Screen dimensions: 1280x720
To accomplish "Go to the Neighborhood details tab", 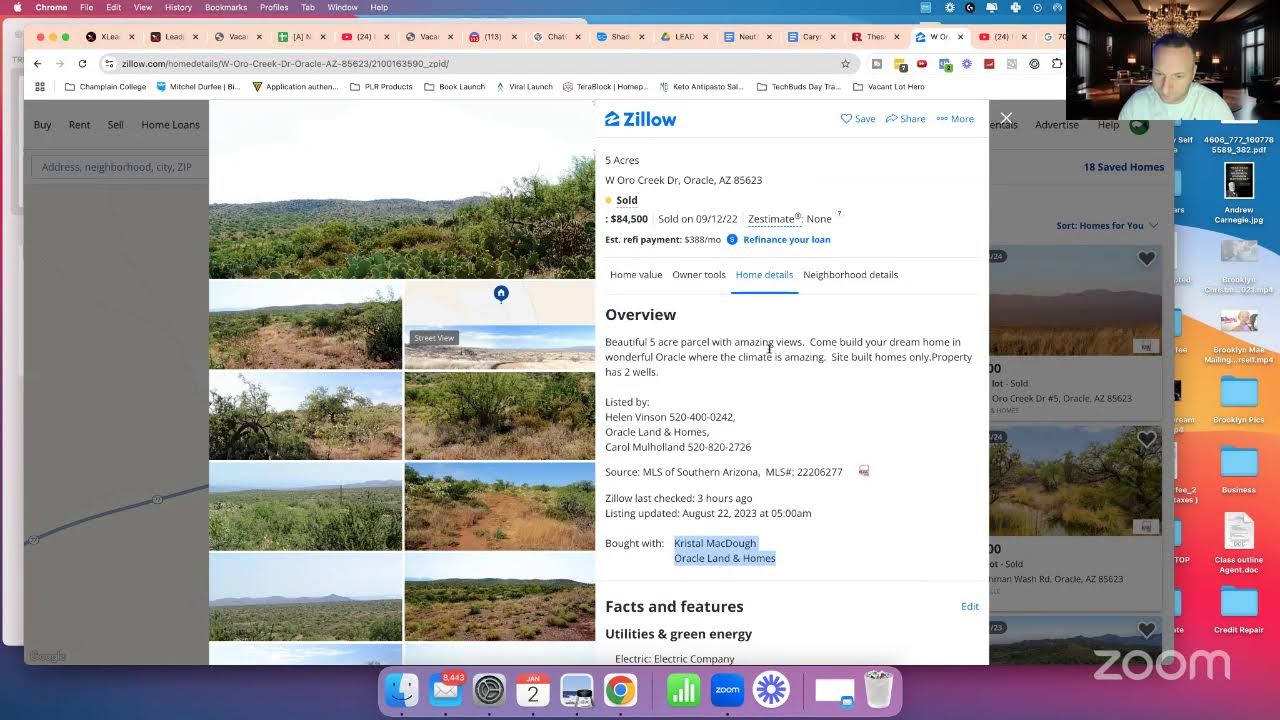I will click(850, 275).
